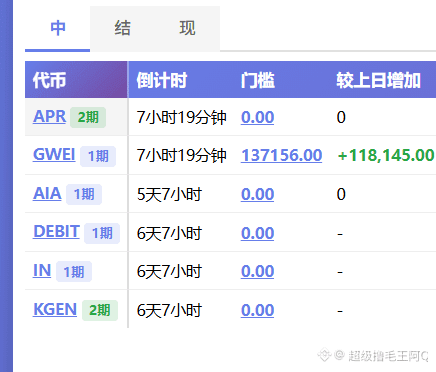Switch to the 中 tab
The height and width of the screenshot is (372, 436).
pyautogui.click(x=58, y=28)
